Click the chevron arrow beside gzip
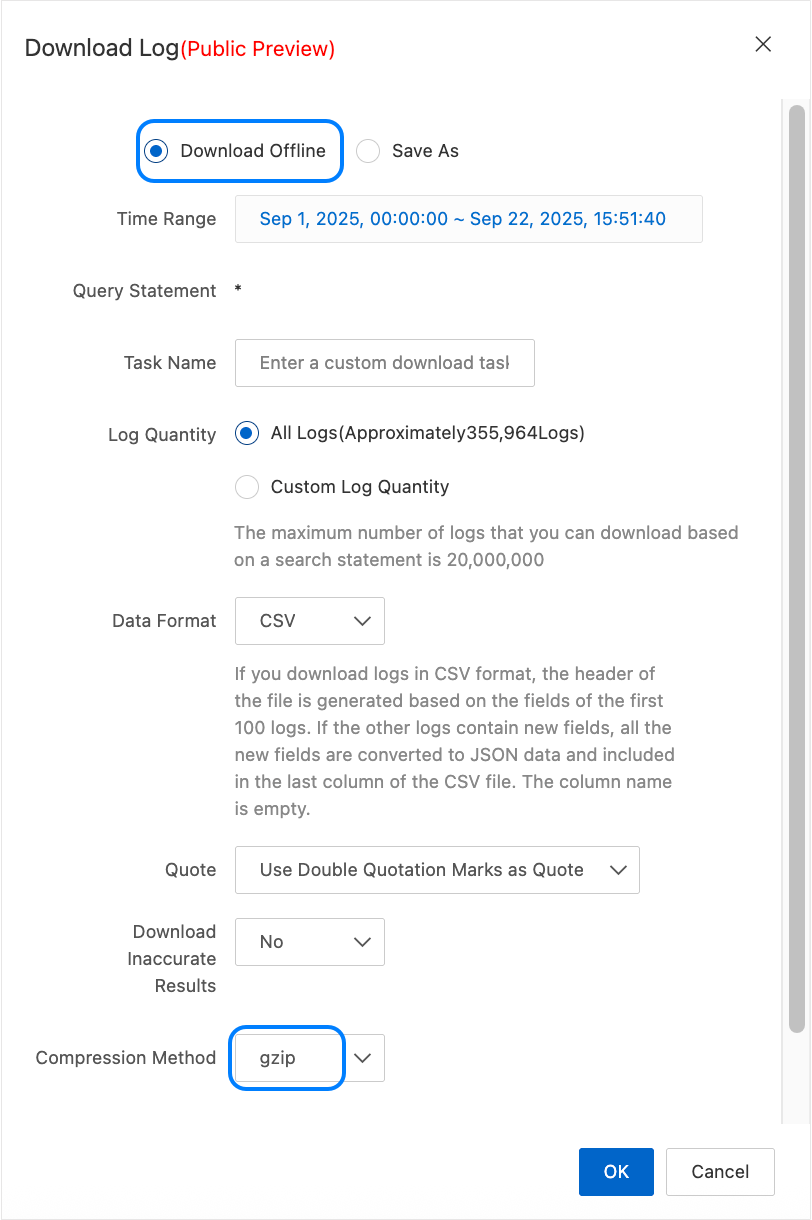Viewport: 812px width, 1220px height. coord(364,1058)
